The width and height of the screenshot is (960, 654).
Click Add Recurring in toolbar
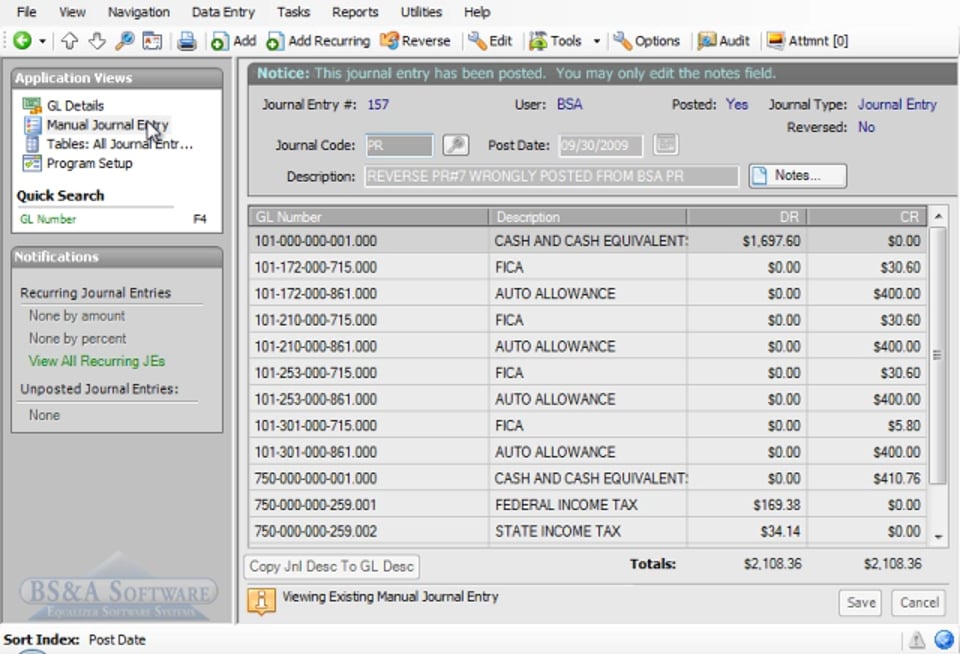(318, 41)
